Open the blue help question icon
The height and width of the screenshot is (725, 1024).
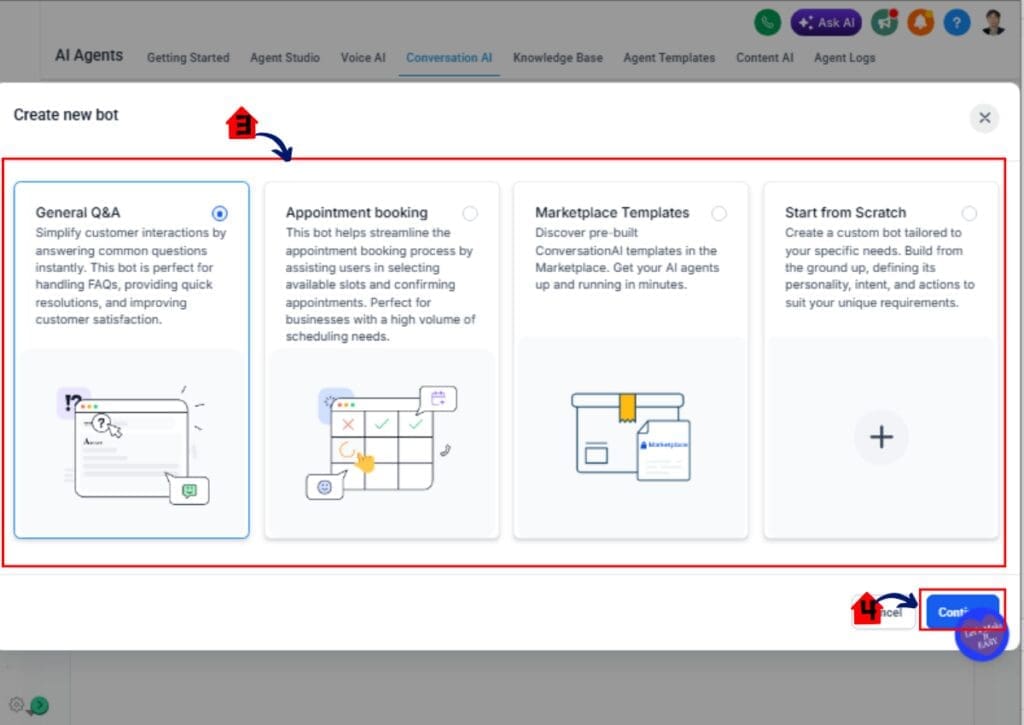(x=957, y=23)
